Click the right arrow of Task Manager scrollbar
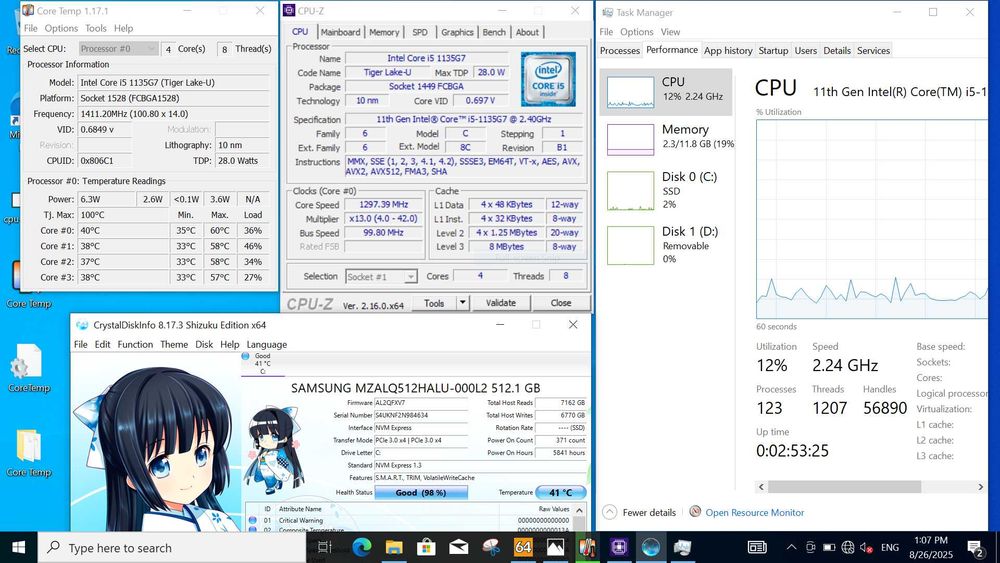The height and width of the screenshot is (563, 1000). click(981, 486)
